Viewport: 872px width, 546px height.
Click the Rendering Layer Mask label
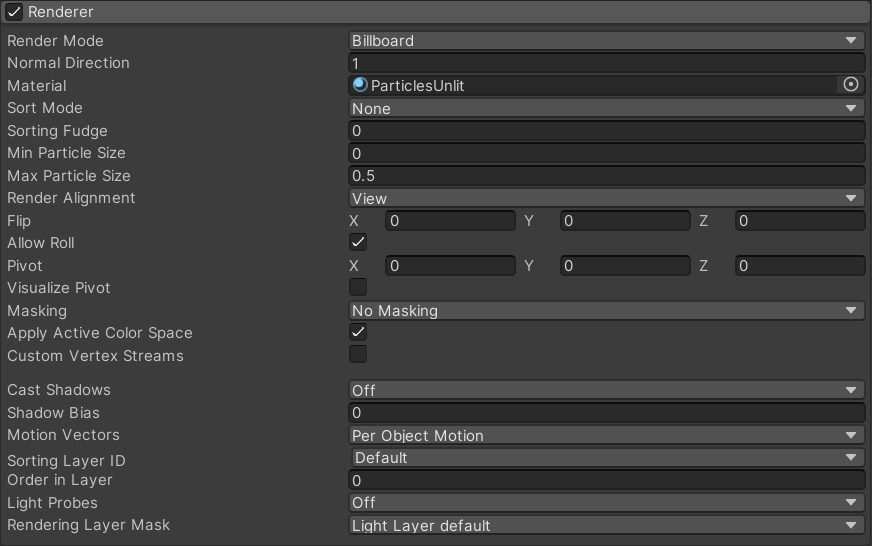coord(88,525)
